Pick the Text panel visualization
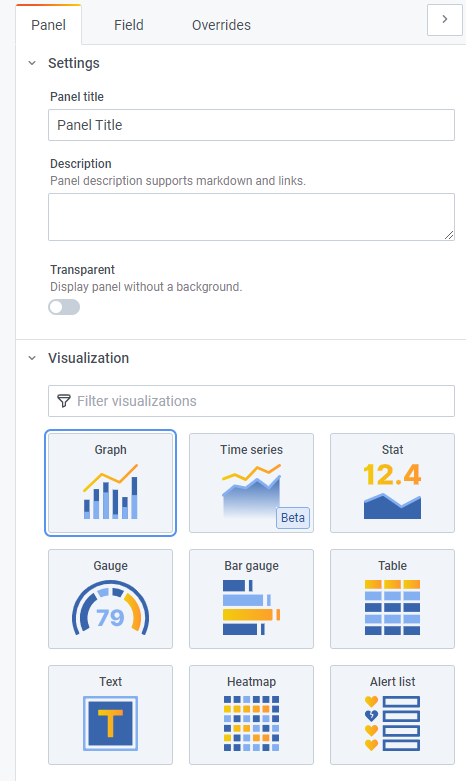This screenshot has width=466, height=781. [x=111, y=715]
